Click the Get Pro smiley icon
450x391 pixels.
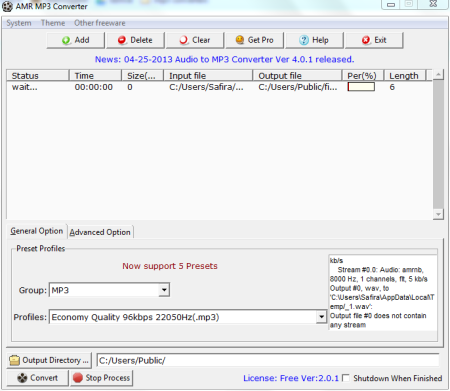pos(240,40)
